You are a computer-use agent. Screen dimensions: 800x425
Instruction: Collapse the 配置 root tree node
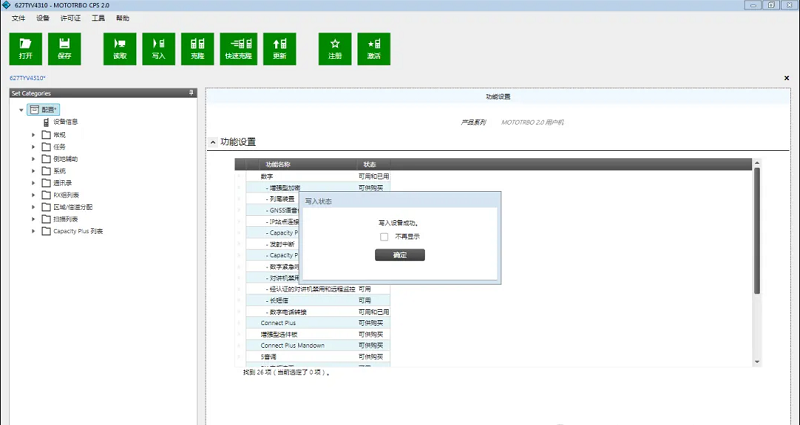(x=21, y=109)
